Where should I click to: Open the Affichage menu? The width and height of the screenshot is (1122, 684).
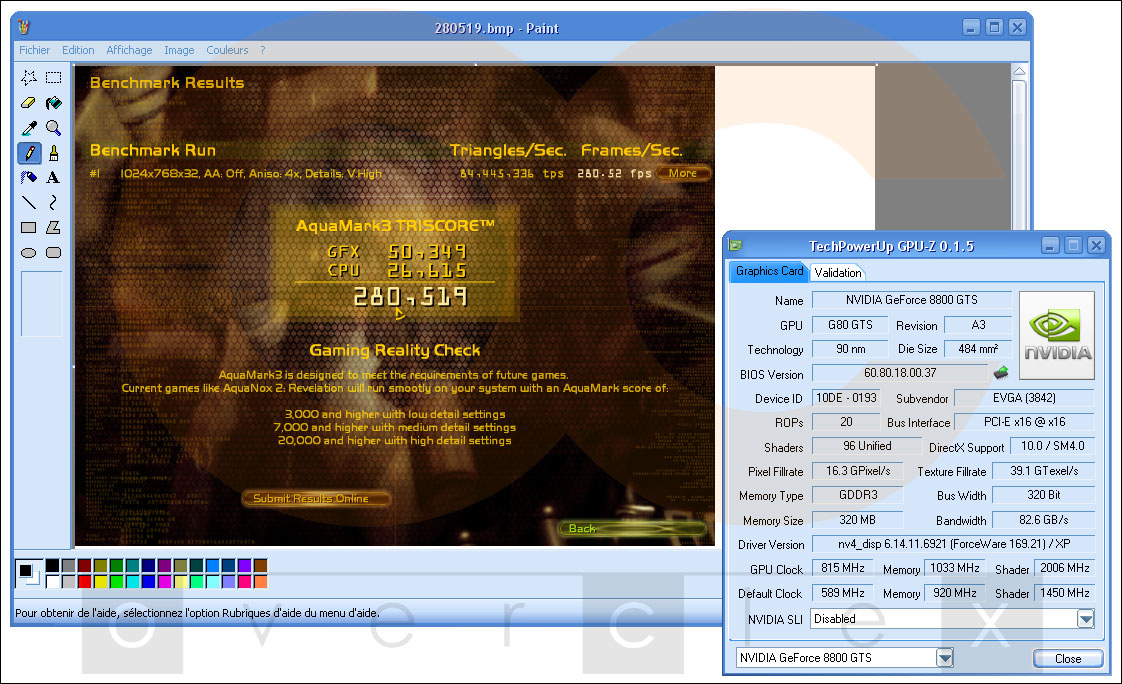[x=129, y=50]
